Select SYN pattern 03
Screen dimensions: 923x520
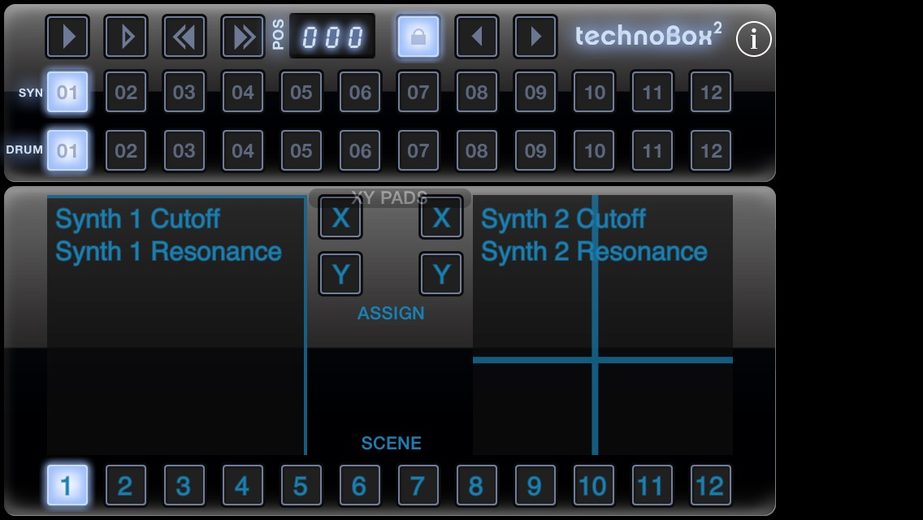[184, 92]
